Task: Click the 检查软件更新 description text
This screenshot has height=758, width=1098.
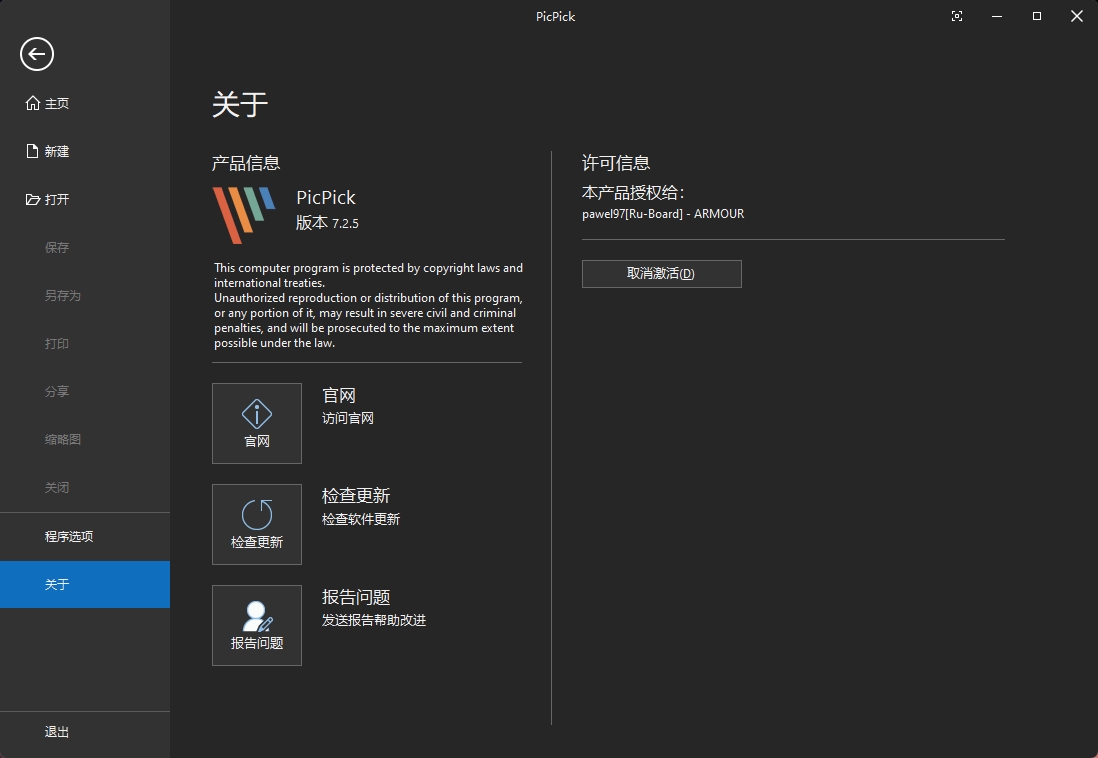Action: [361, 519]
